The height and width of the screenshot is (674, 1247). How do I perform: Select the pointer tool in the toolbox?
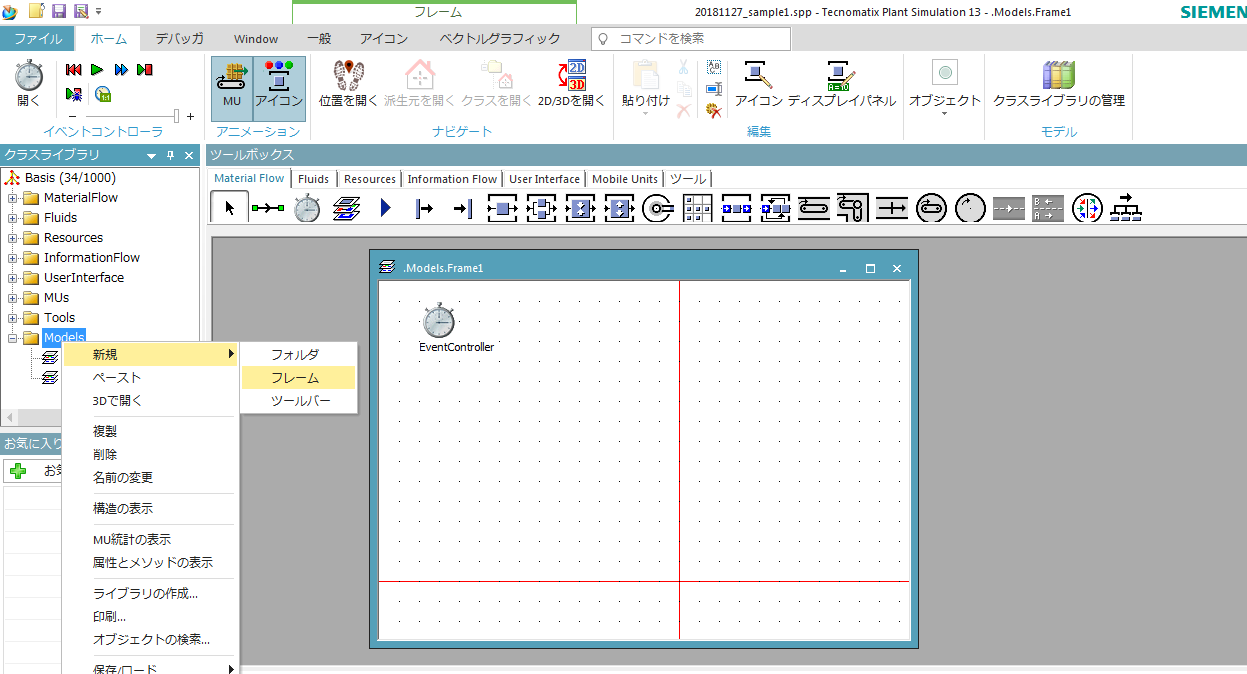pyautogui.click(x=230, y=207)
